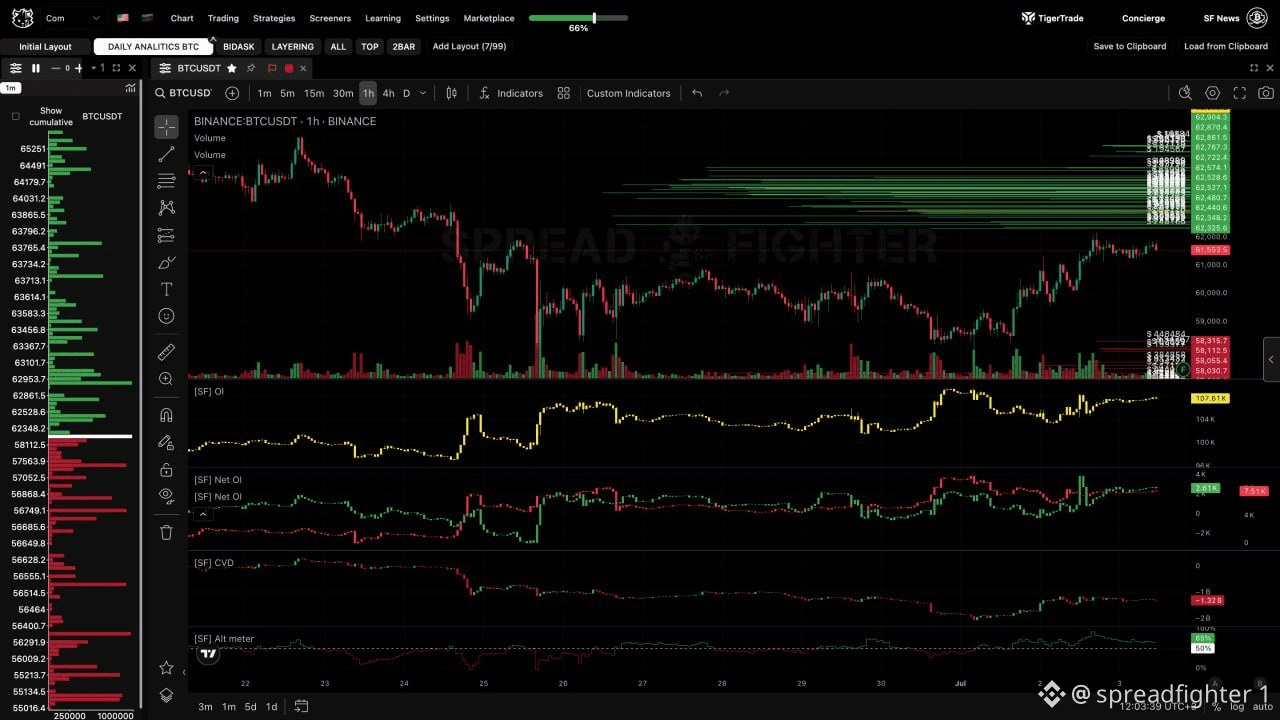Image resolution: width=1280 pixels, height=720 pixels.
Task: Redo the chart action
Action: point(724,93)
